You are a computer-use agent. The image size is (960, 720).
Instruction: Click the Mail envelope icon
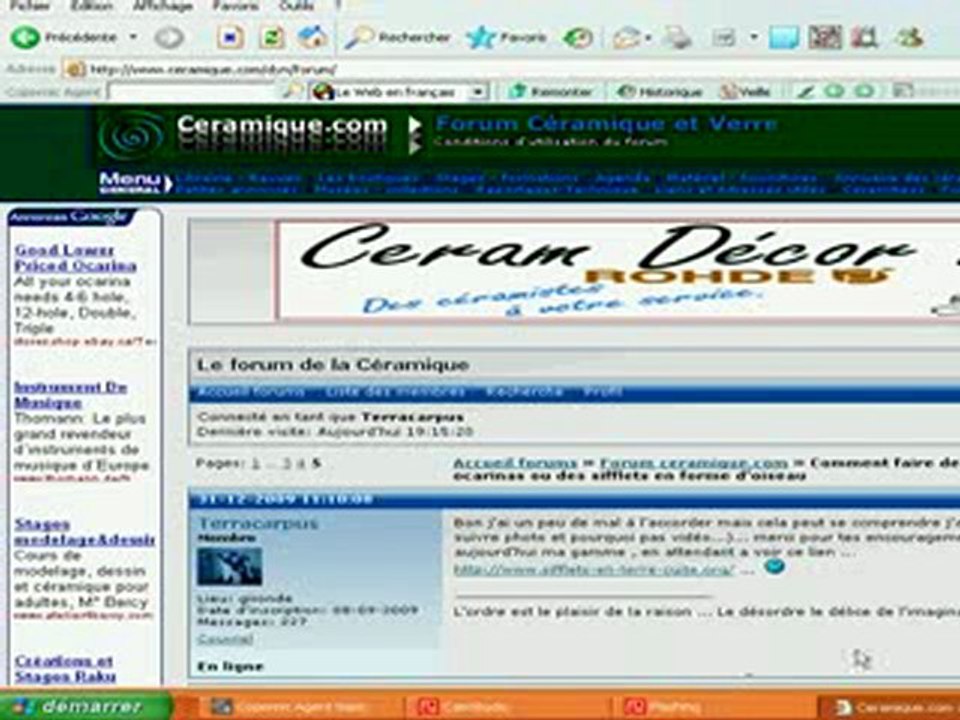click(627, 38)
